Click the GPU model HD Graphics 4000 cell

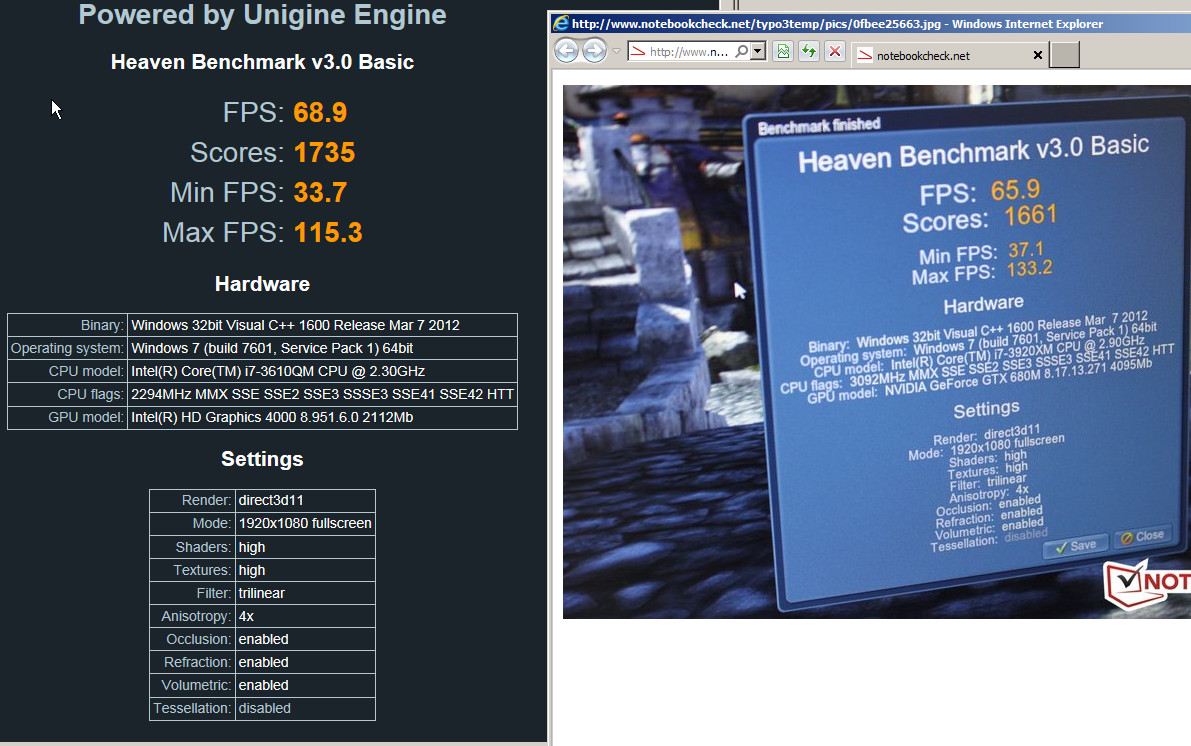pos(322,417)
